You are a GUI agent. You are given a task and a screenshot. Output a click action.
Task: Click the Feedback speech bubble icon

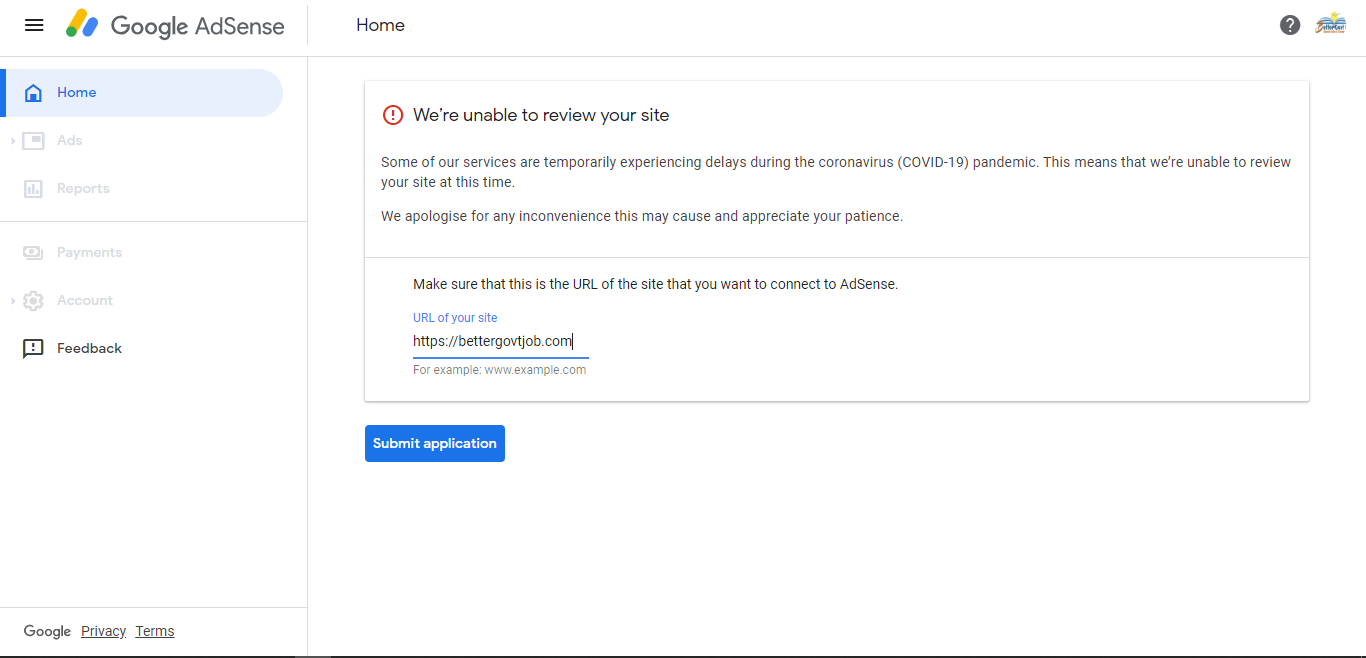(33, 349)
